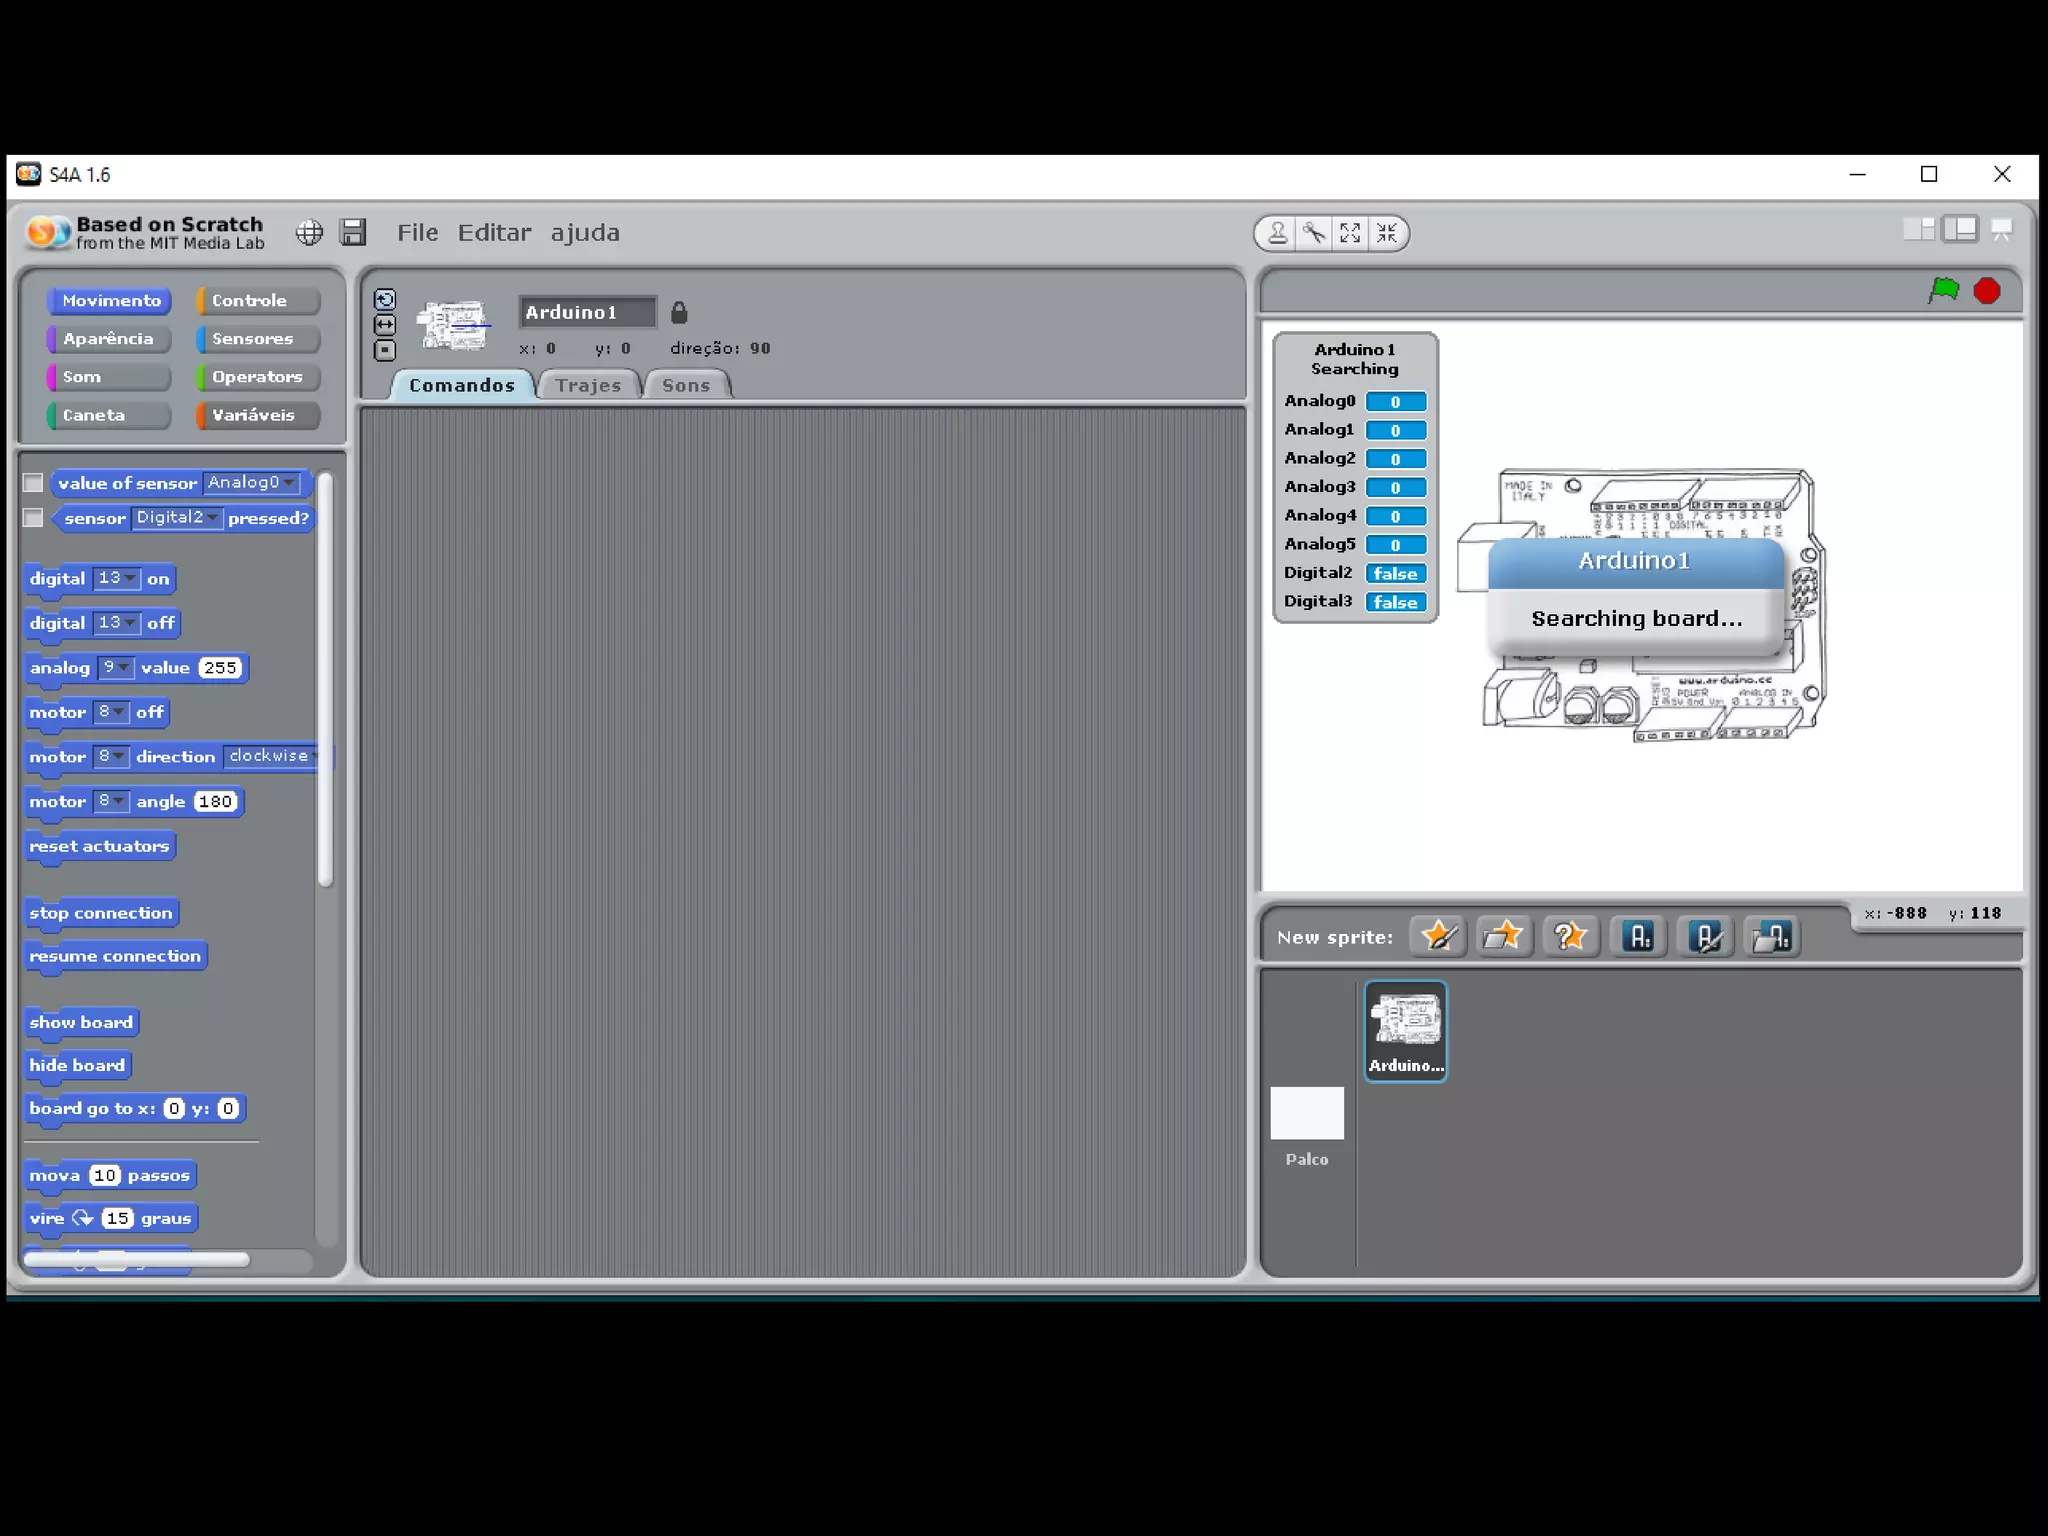Toggle the sprite lock padlock
This screenshot has height=1536, width=2048.
click(x=679, y=313)
